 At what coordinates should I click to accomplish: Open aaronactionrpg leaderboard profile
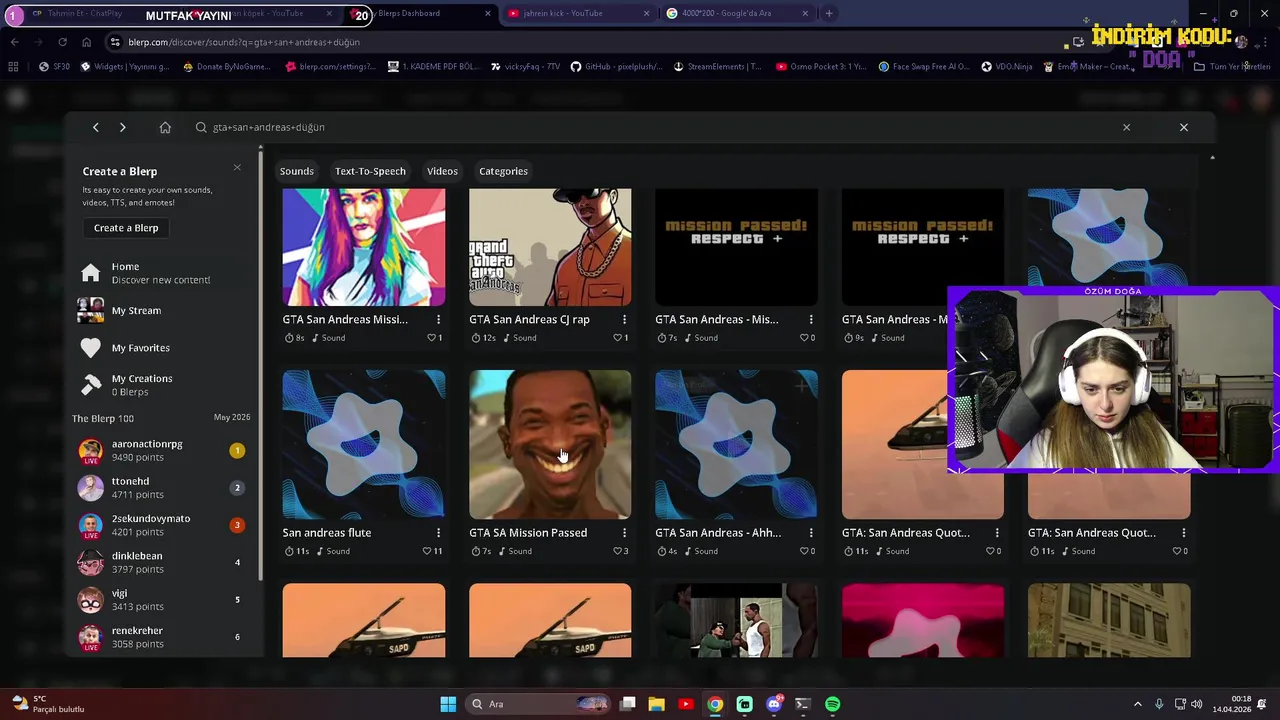(163, 451)
